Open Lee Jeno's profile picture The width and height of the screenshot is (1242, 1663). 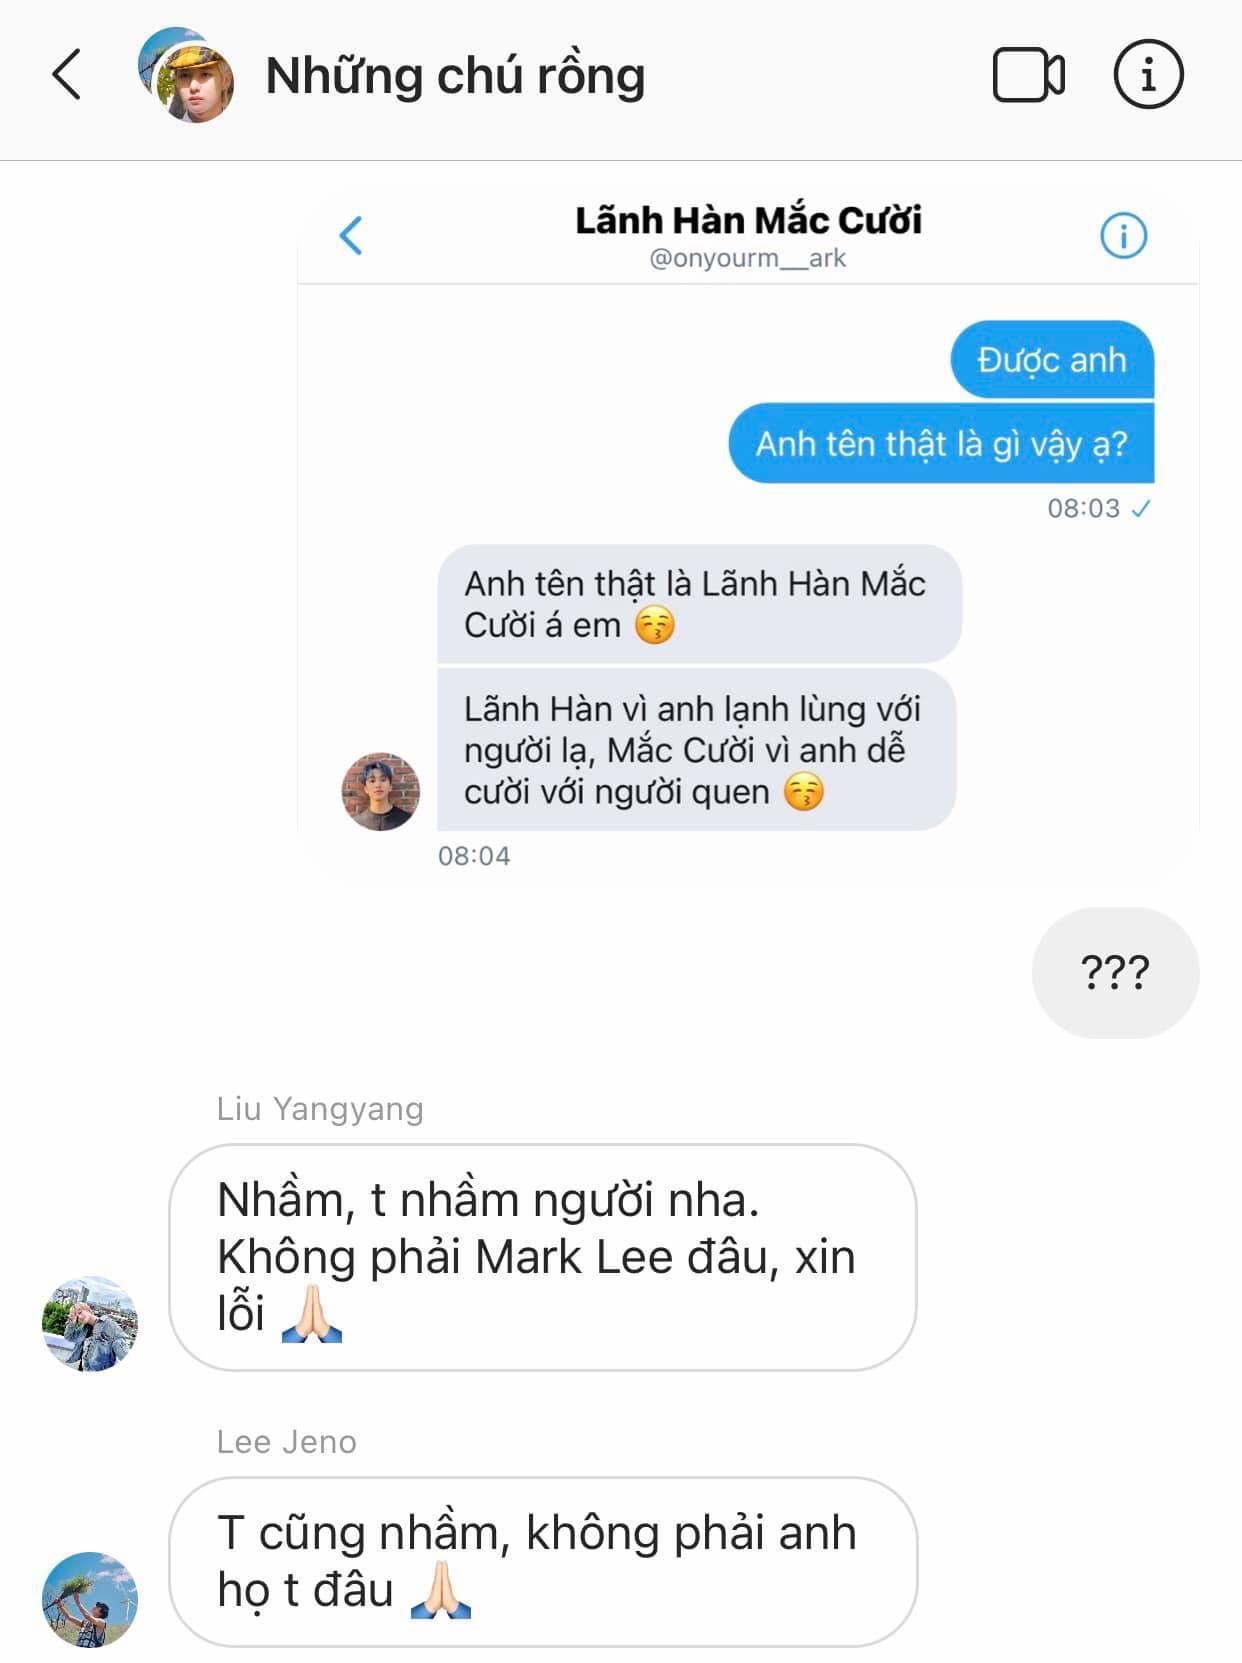point(90,1599)
